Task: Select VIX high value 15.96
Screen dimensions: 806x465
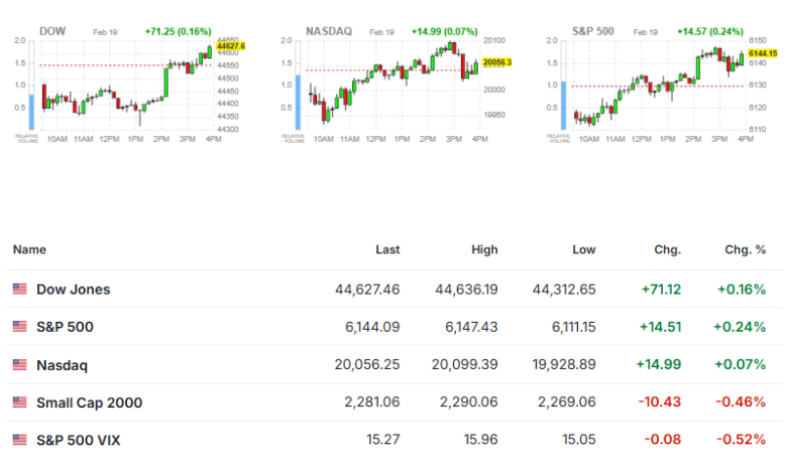Action: (481, 440)
